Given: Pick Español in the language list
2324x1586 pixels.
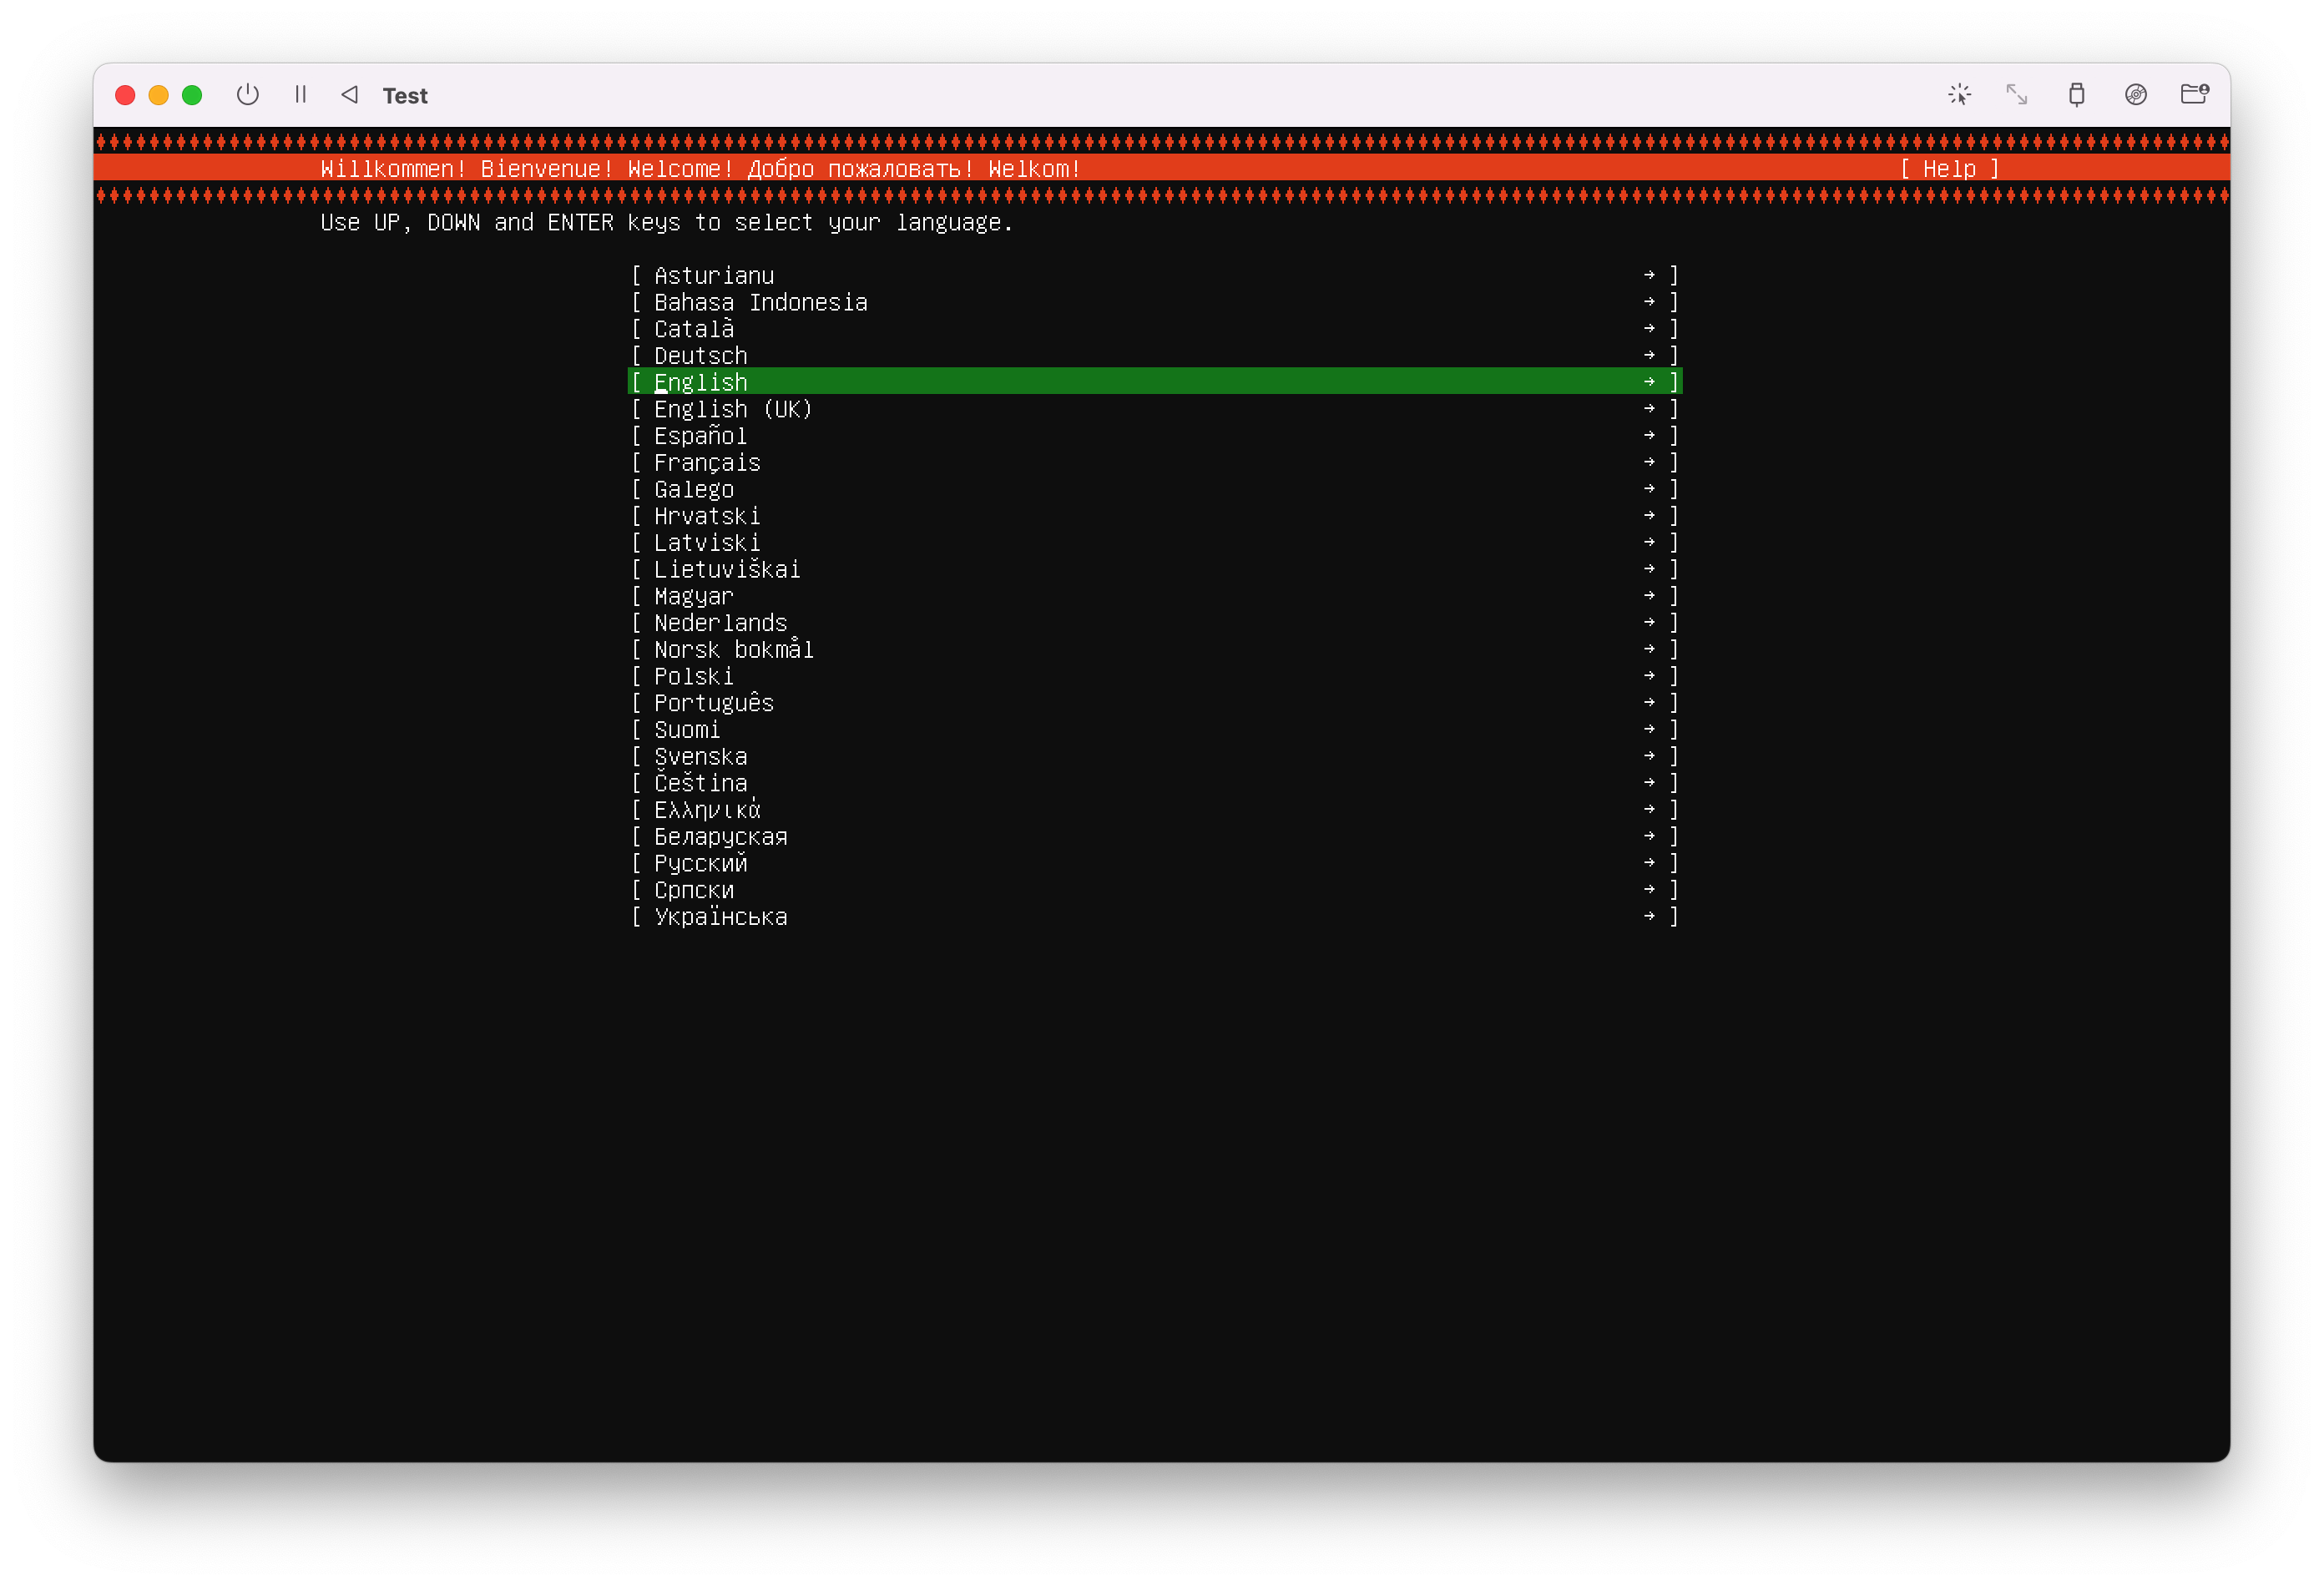Looking at the screenshot, I should coord(700,436).
